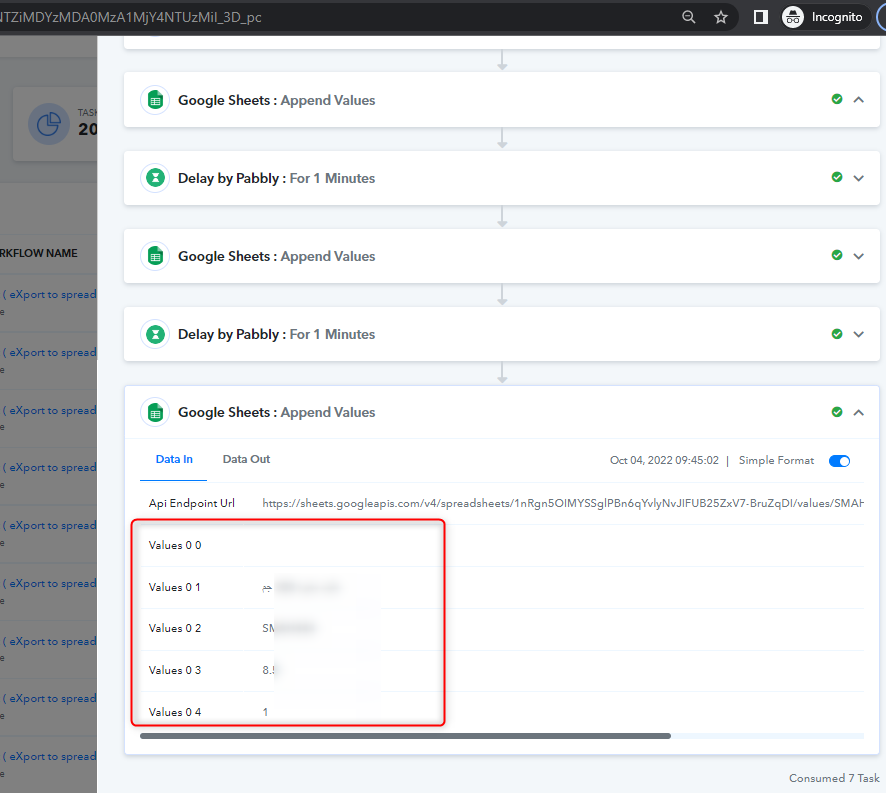Click the green success check on the step with the Data In tab
The width and height of the screenshot is (886, 793).
[837, 412]
